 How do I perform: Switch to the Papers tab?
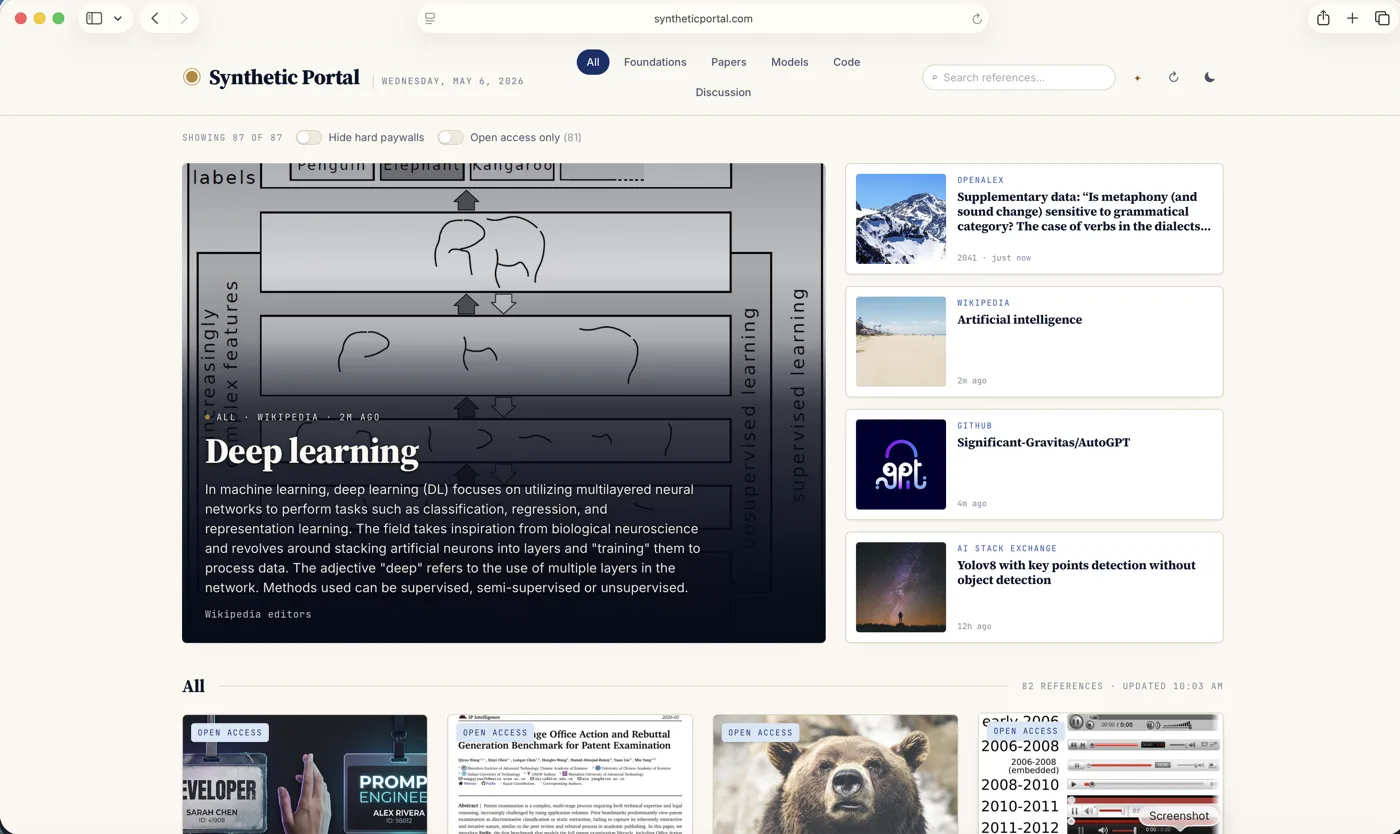click(729, 62)
